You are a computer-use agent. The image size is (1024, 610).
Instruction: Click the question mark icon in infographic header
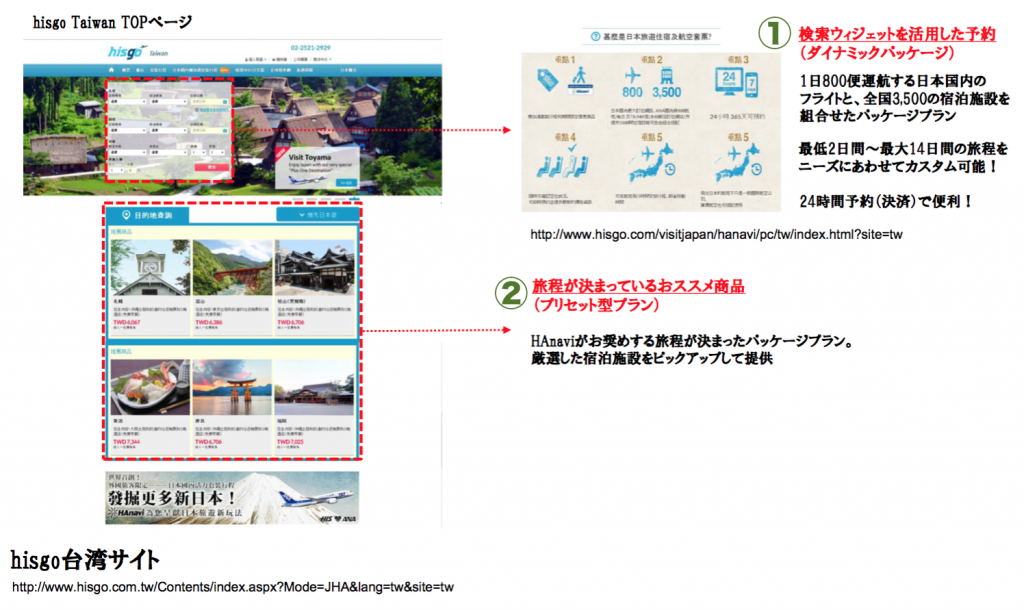tap(597, 37)
